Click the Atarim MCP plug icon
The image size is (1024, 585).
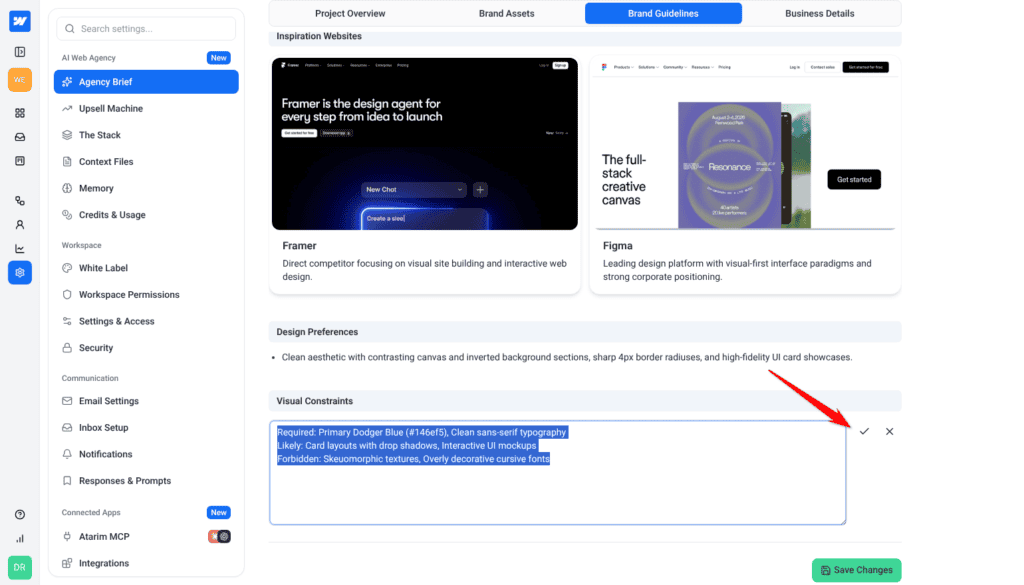pos(67,537)
